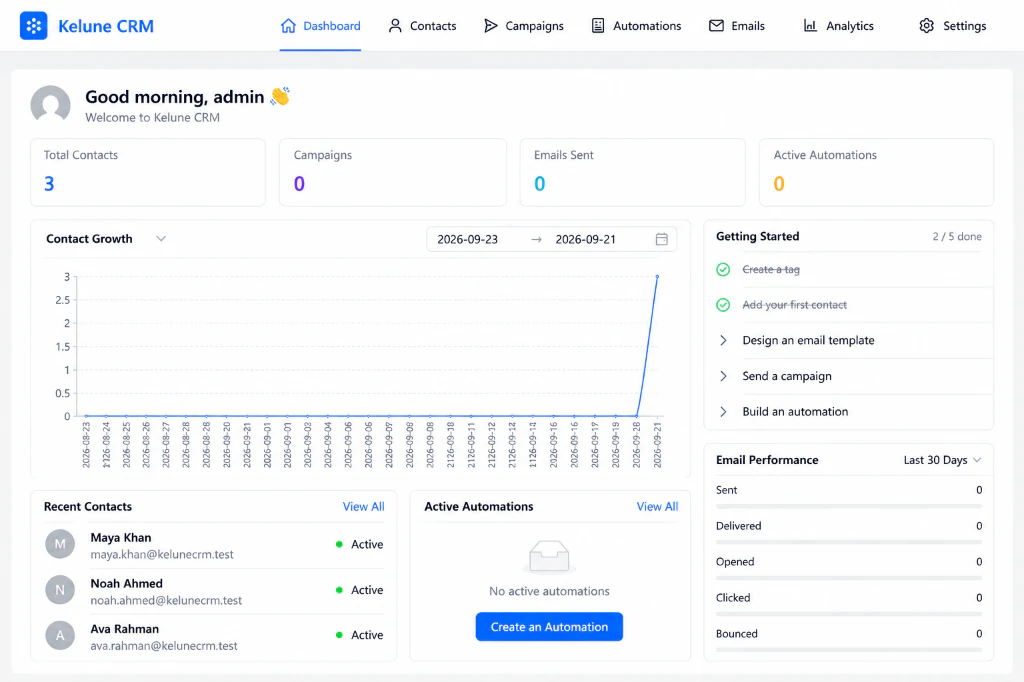
Task: Open Ava Rahman contact name
Action: tap(124, 629)
